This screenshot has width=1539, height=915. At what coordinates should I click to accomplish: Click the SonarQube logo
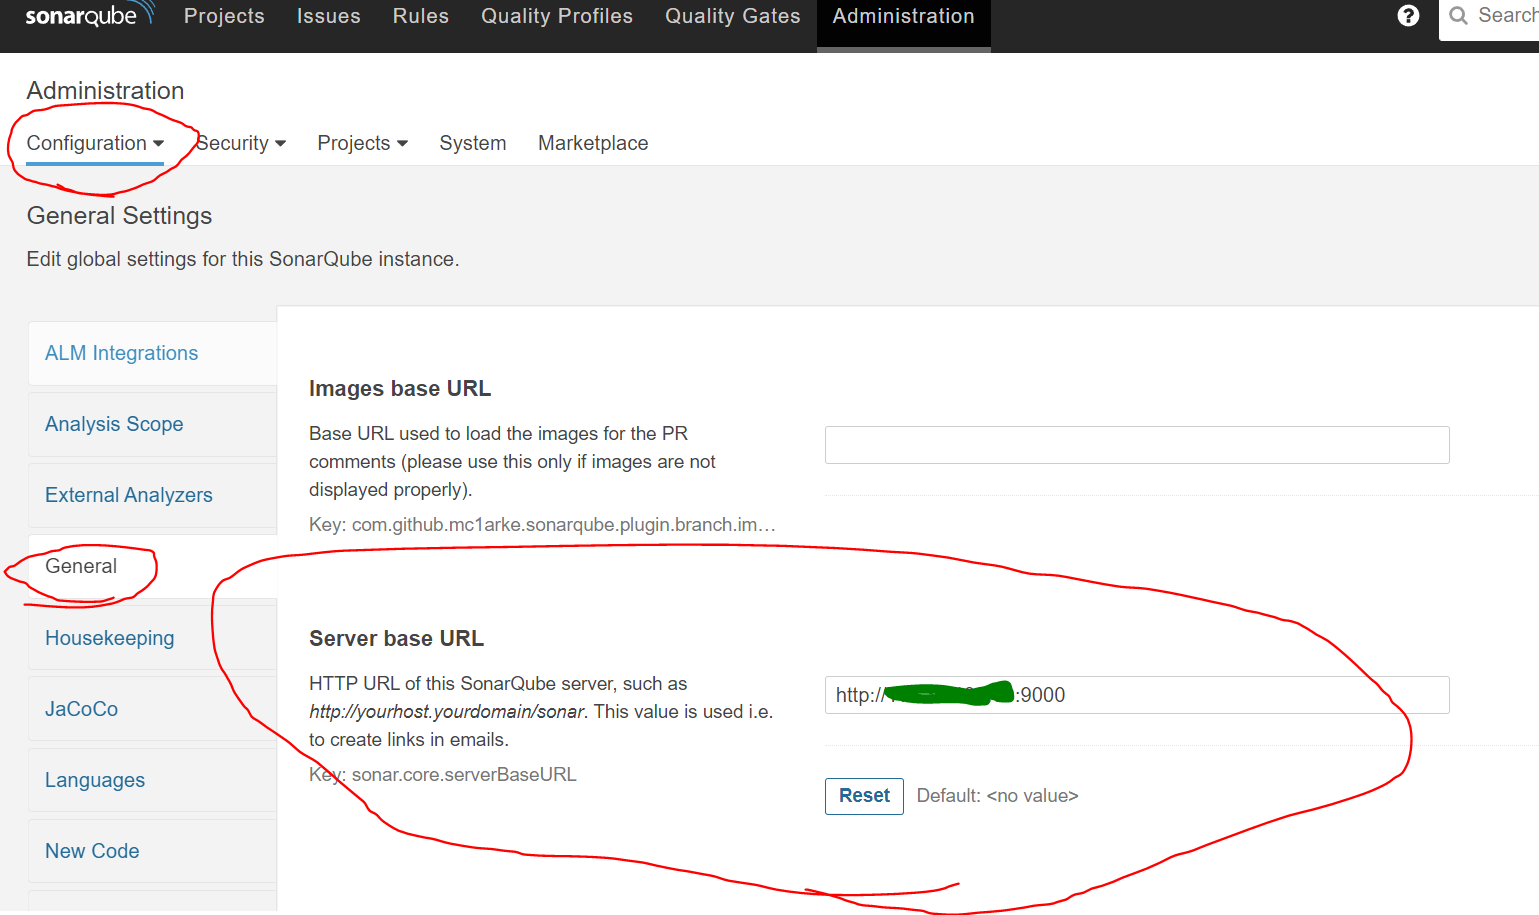(x=90, y=15)
